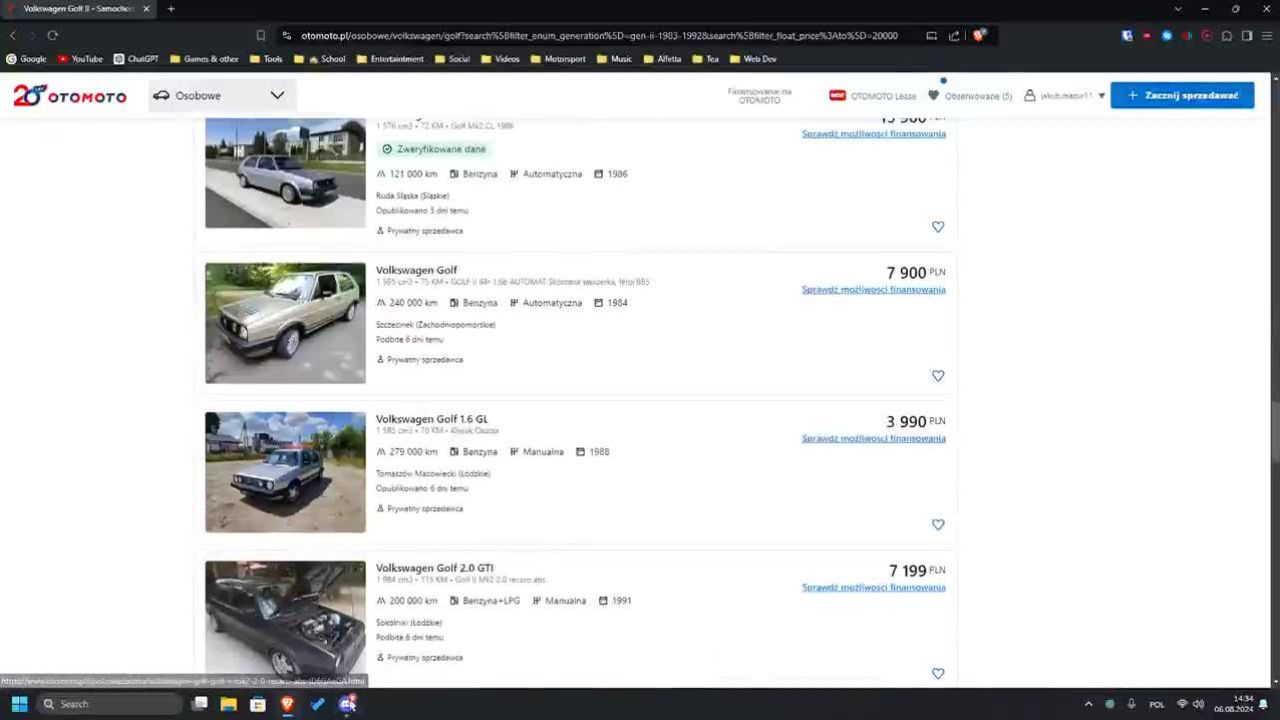Switch the POL keyboard language indicator
The height and width of the screenshot is (720, 1280).
coord(1157,704)
